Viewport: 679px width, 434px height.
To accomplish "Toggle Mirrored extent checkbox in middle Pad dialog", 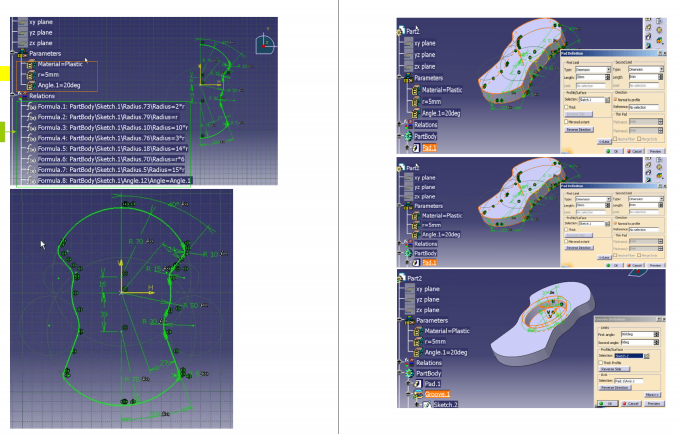I will coord(566,241).
